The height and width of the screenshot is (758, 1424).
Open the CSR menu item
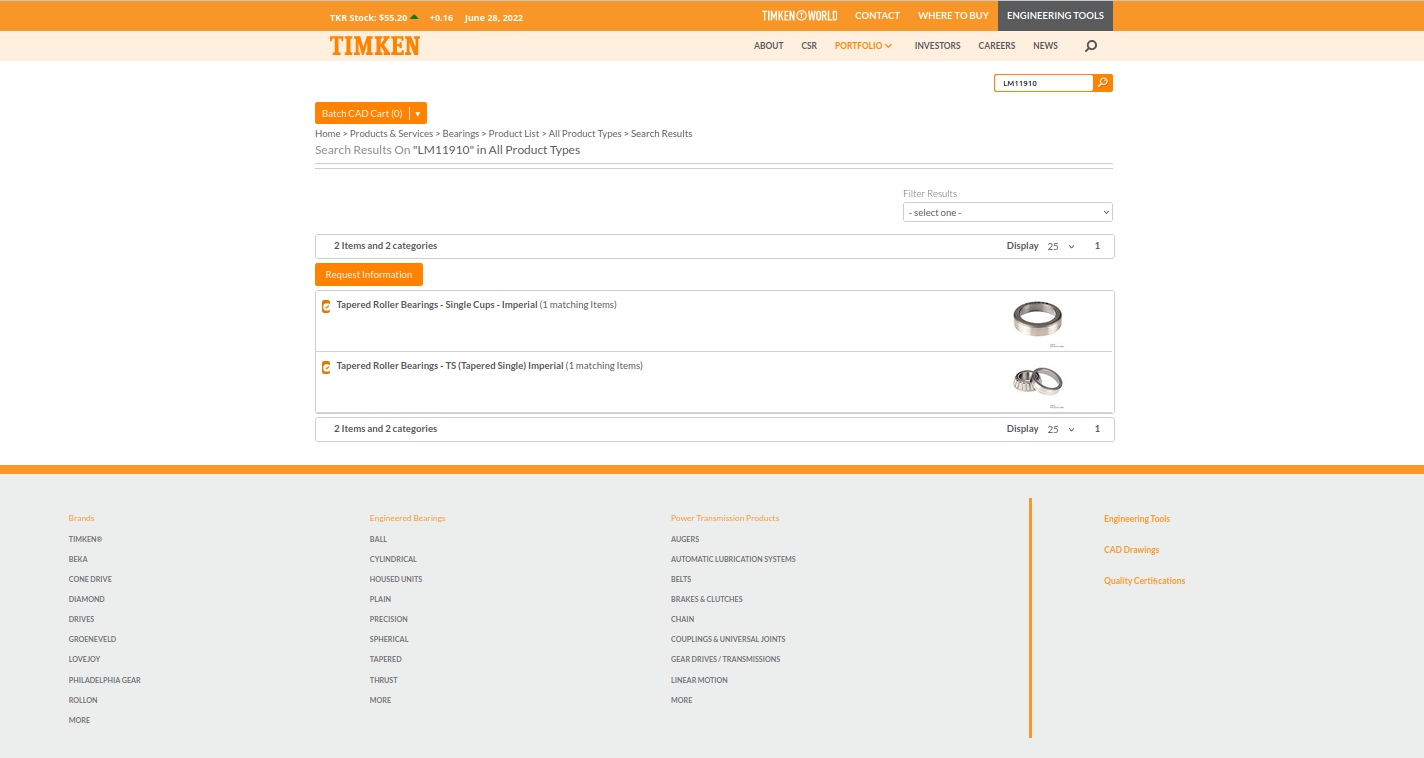pos(809,46)
